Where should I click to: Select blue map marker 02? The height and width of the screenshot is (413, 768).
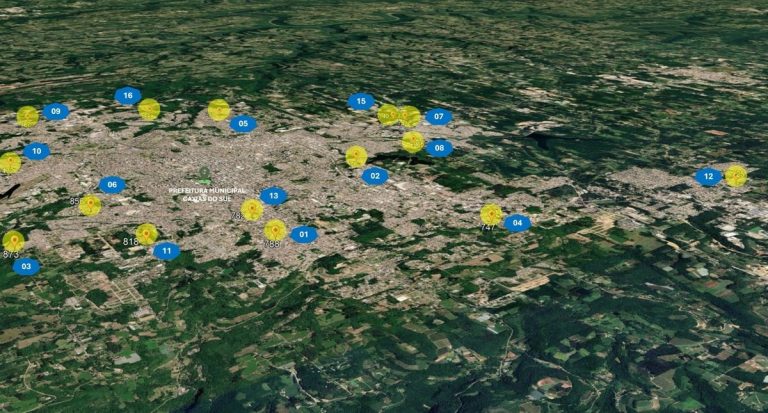click(x=375, y=176)
